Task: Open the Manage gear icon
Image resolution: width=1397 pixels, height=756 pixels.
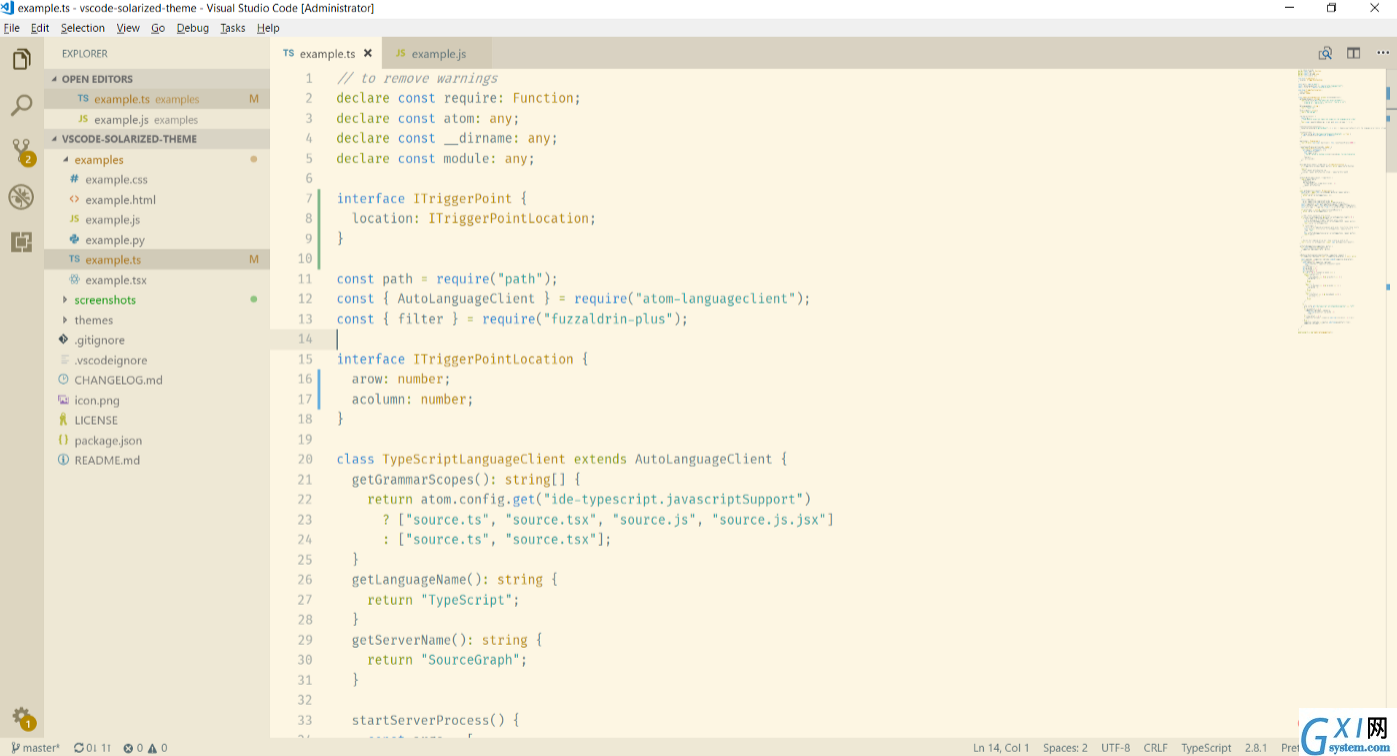Action: [x=22, y=718]
